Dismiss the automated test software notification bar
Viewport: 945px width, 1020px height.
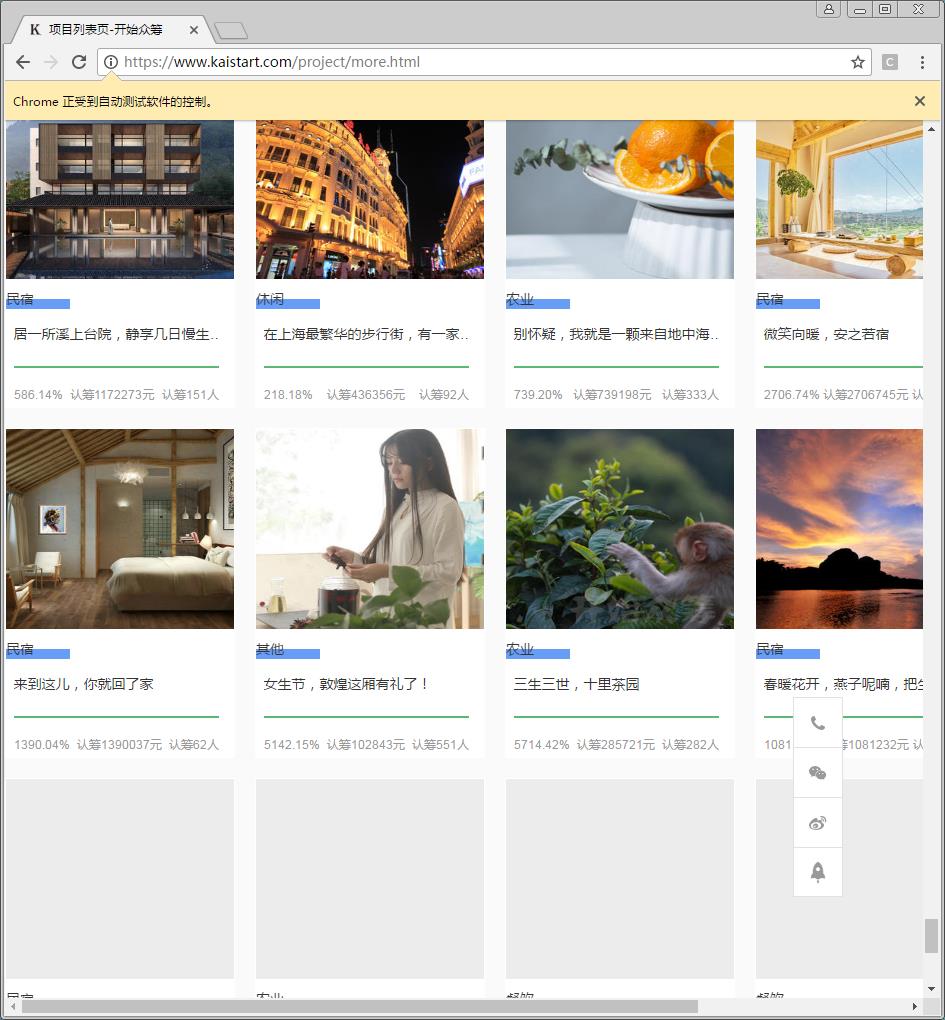click(x=919, y=101)
